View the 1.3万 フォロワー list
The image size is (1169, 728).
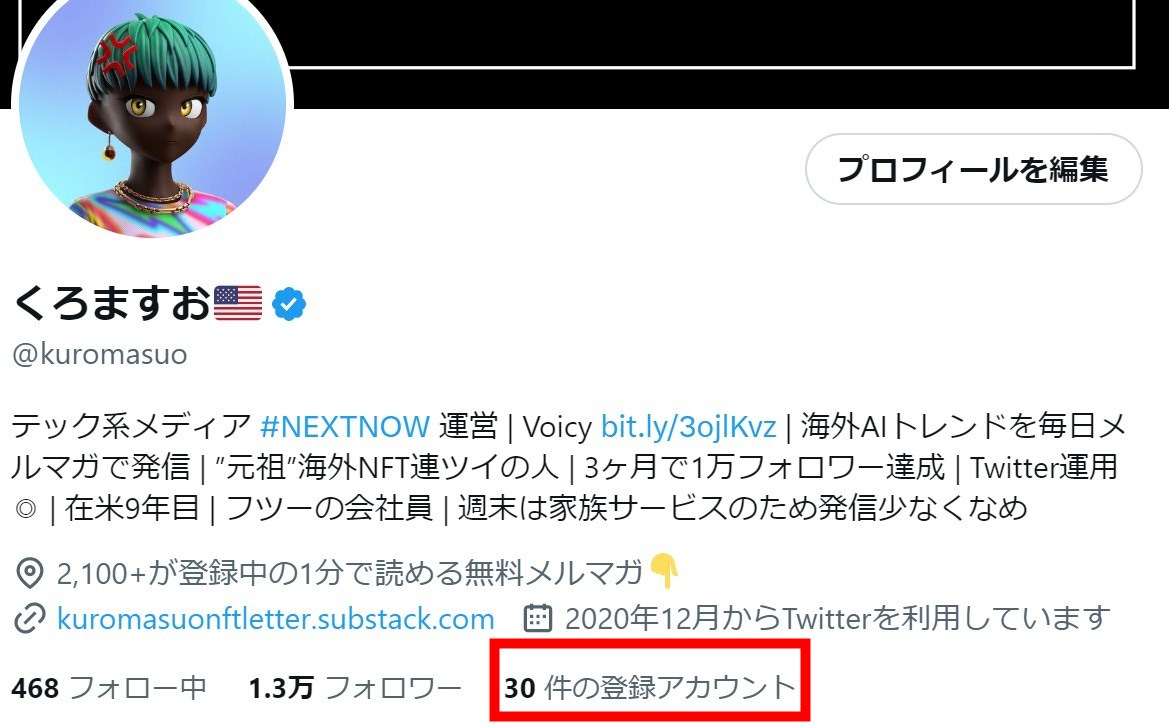point(355,687)
